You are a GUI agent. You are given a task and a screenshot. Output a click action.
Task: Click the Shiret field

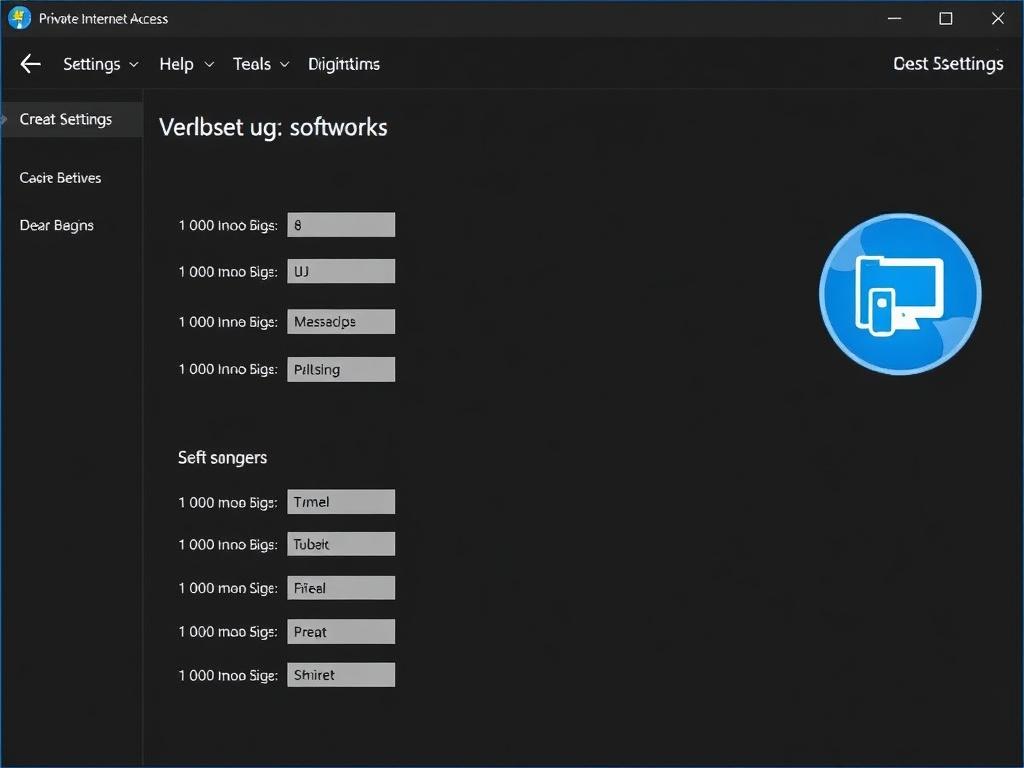[341, 675]
